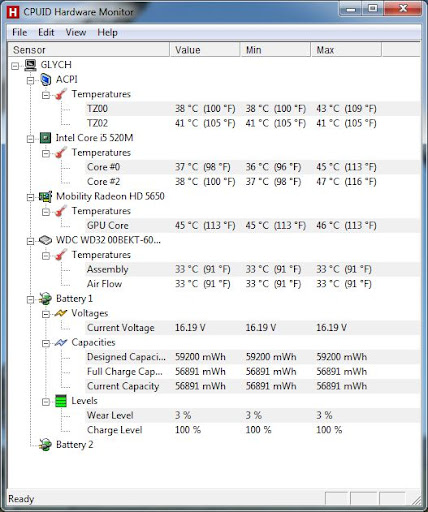Screen dimensions: 428x512
Task: Click the ACPI device icon
Action: tap(46, 80)
